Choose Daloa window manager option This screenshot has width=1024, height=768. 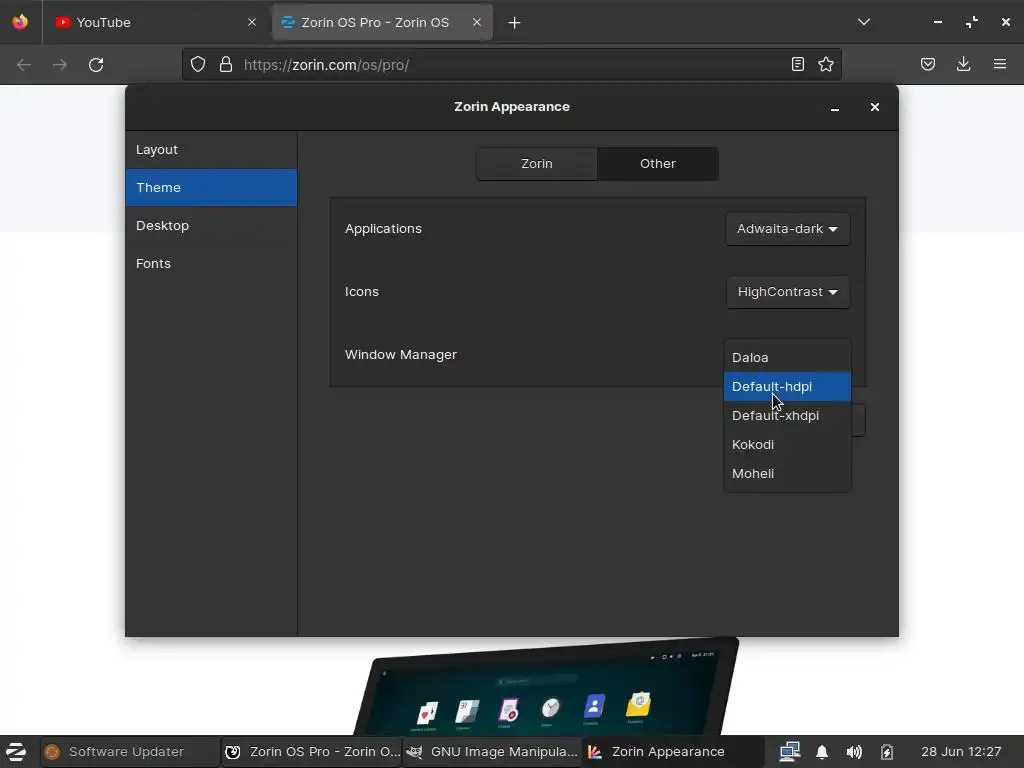[x=788, y=357]
